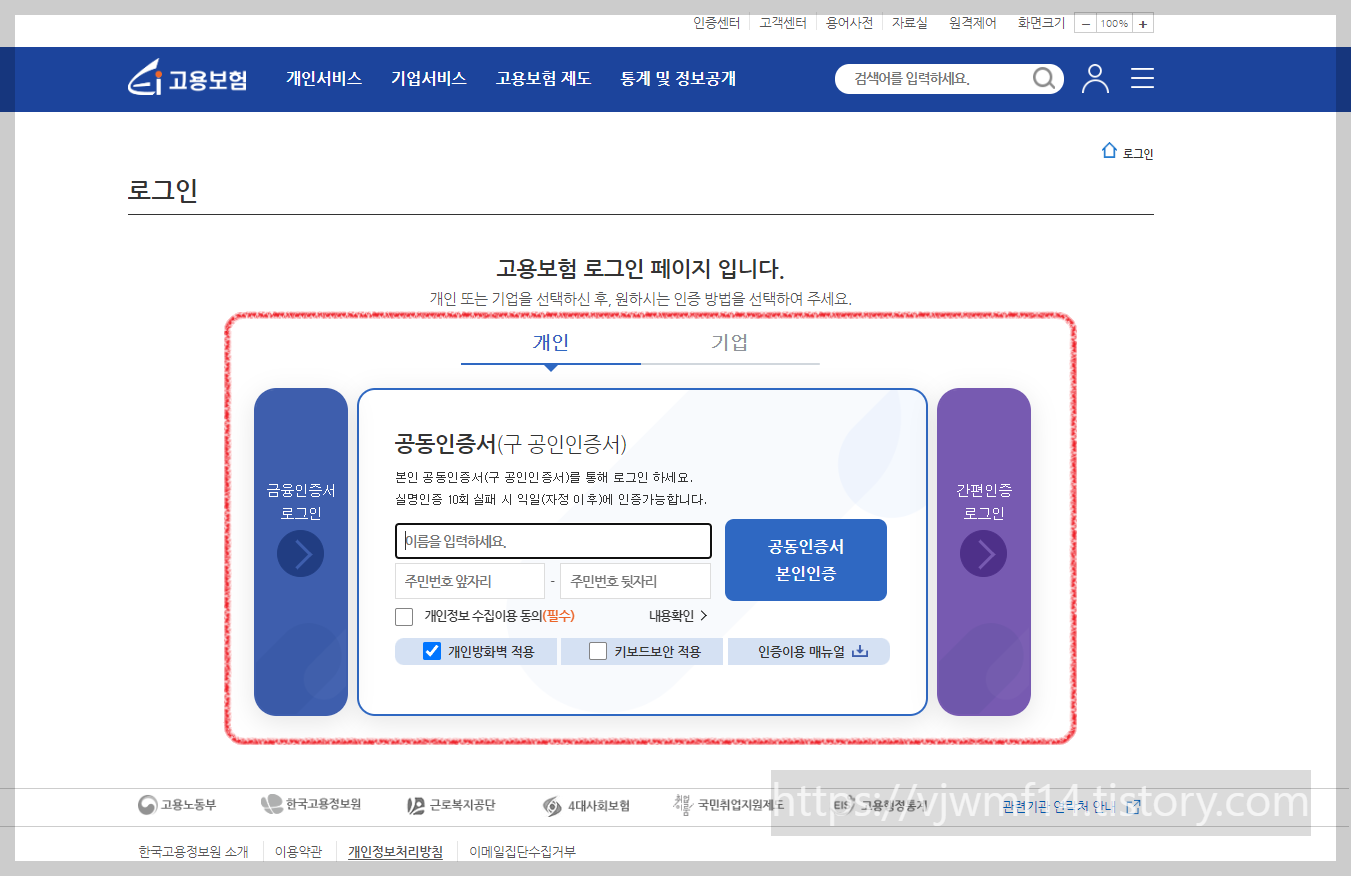Select 금융인증서 로그인 panel
The width and height of the screenshot is (1351, 876).
(301, 552)
